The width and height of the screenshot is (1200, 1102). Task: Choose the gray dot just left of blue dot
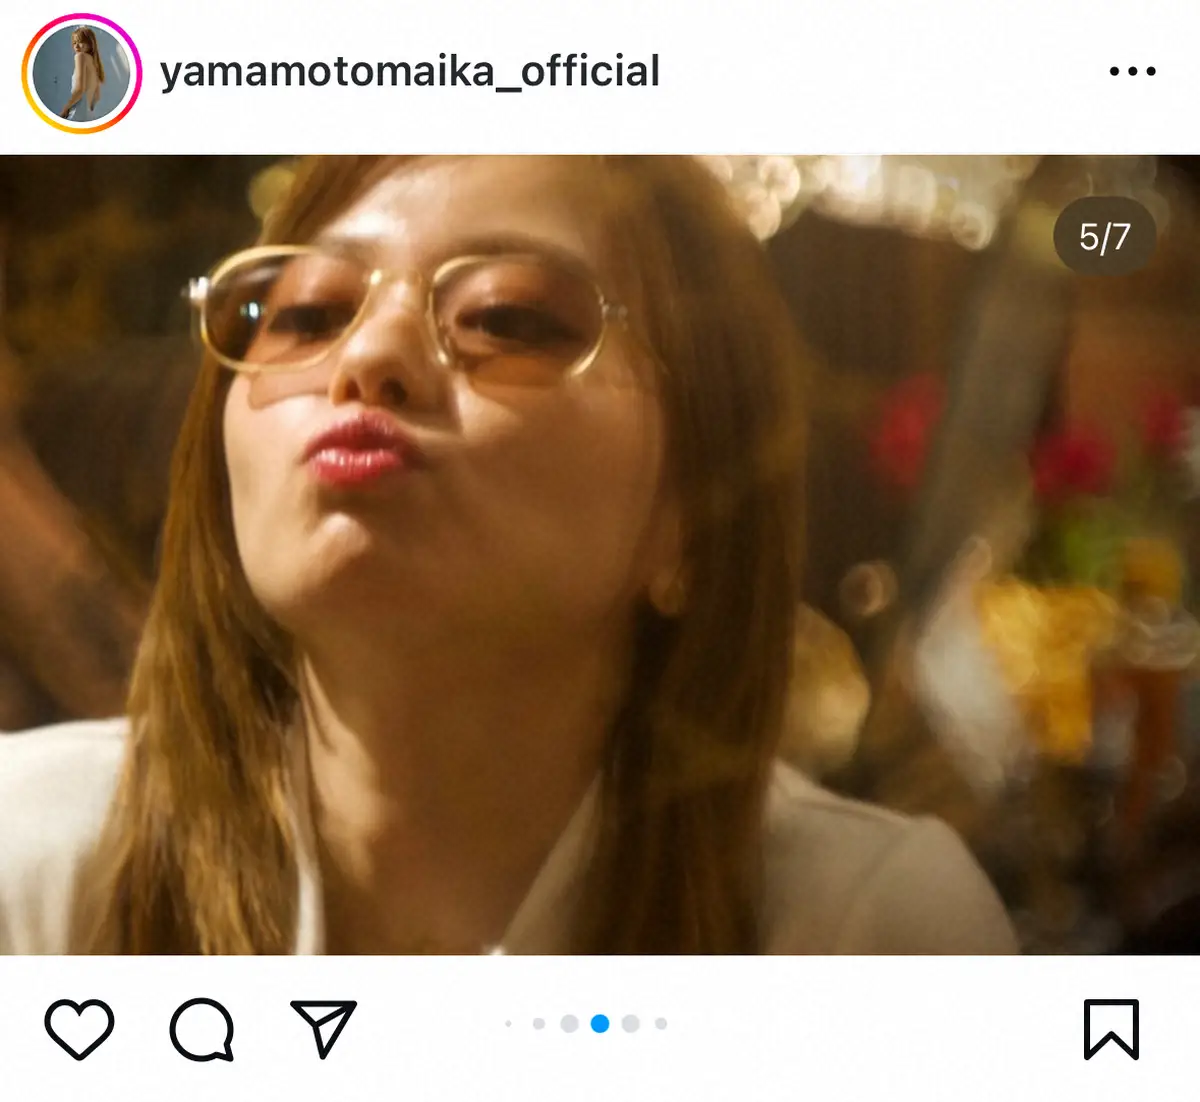(569, 1023)
